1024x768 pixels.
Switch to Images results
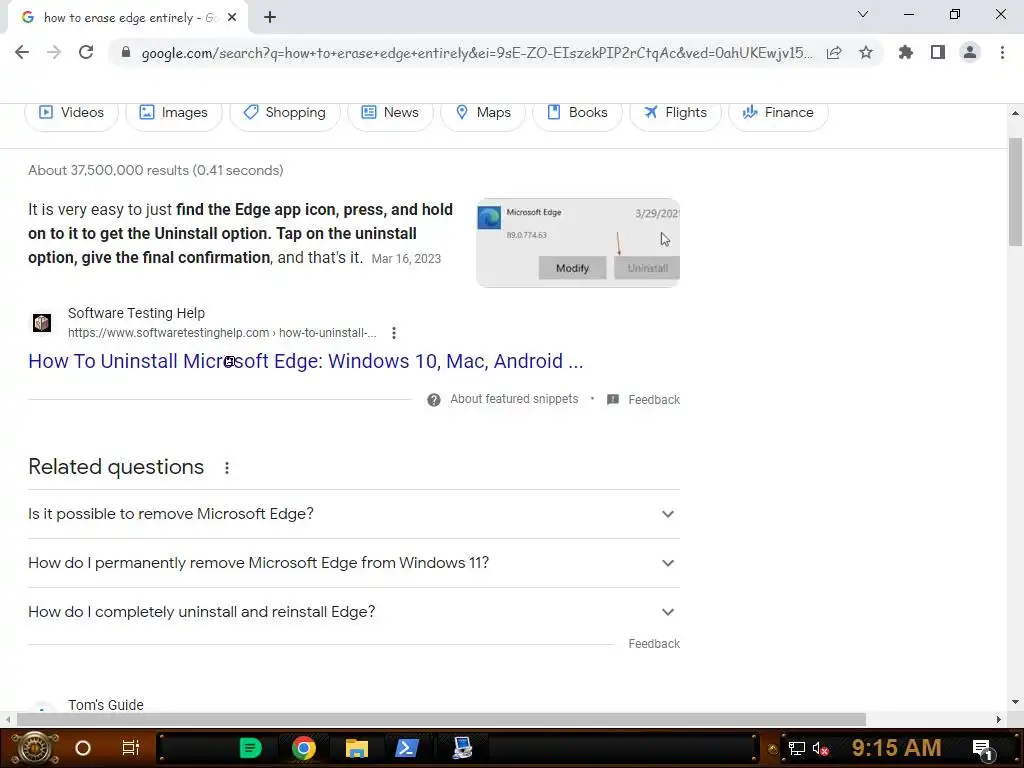174,112
